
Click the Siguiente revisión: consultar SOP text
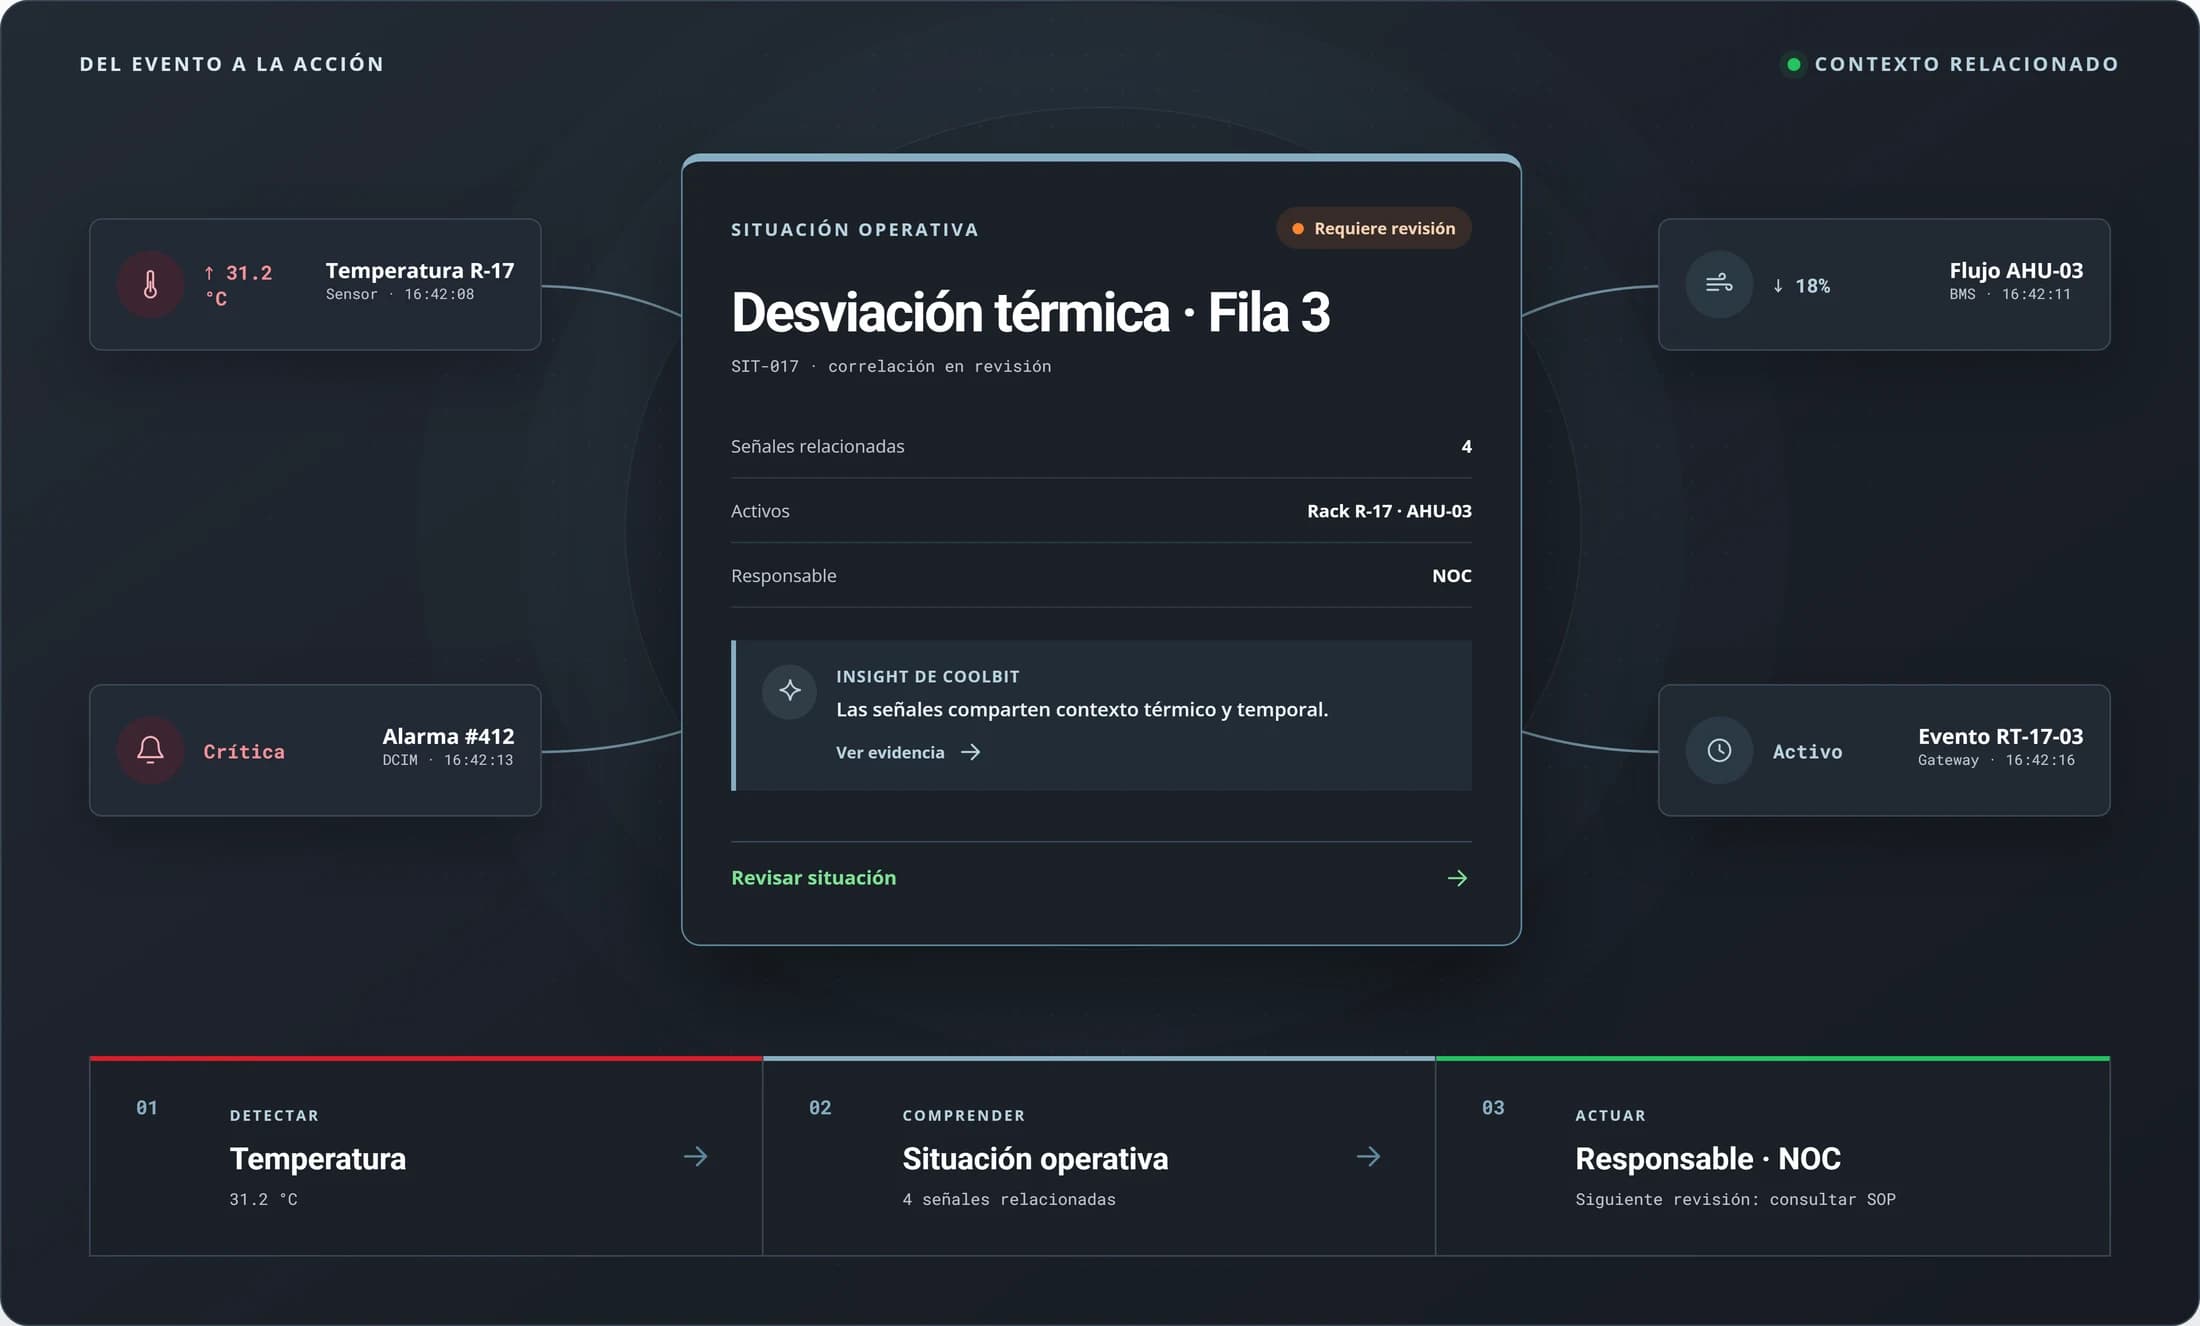(x=1735, y=1199)
